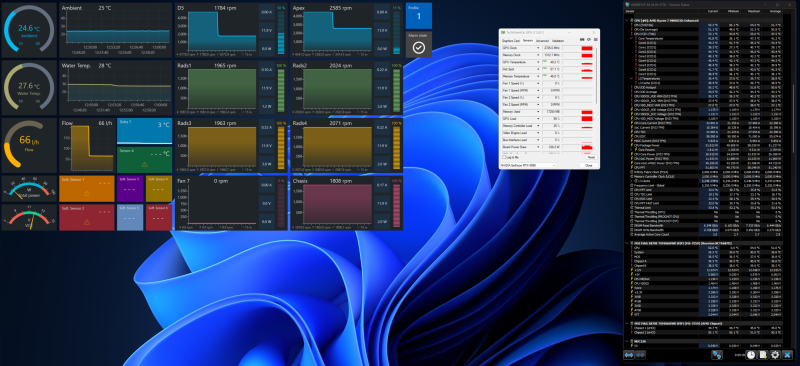Collapse the CPU AMD Ryzen sensor group

[628, 21]
